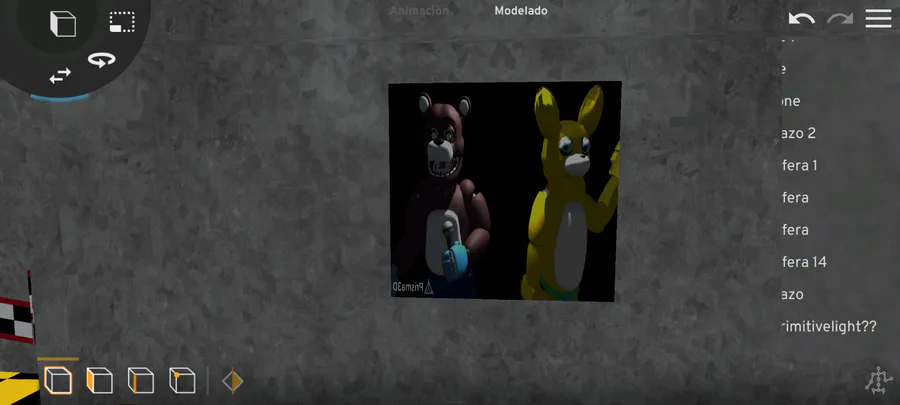Enable face selection mode cube
The height and width of the screenshot is (405, 900).
tap(99, 381)
